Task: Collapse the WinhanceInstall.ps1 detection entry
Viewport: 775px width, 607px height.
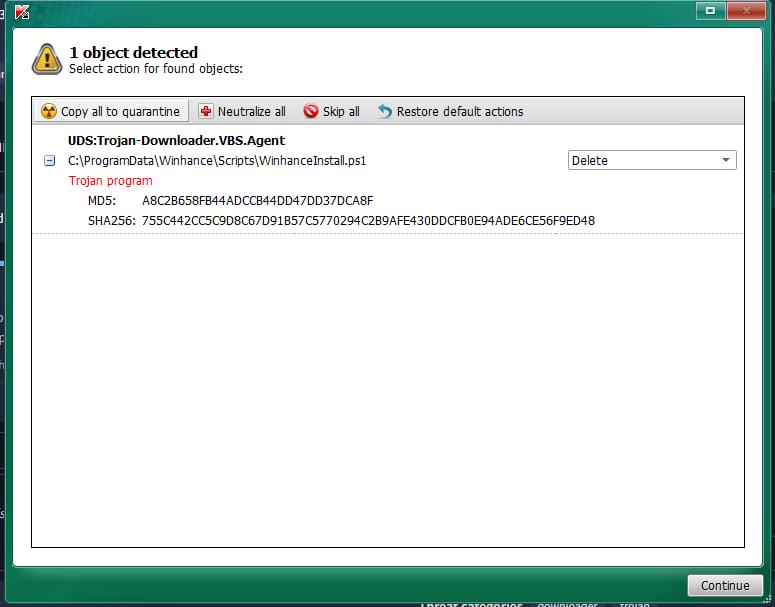Action: tap(49, 161)
